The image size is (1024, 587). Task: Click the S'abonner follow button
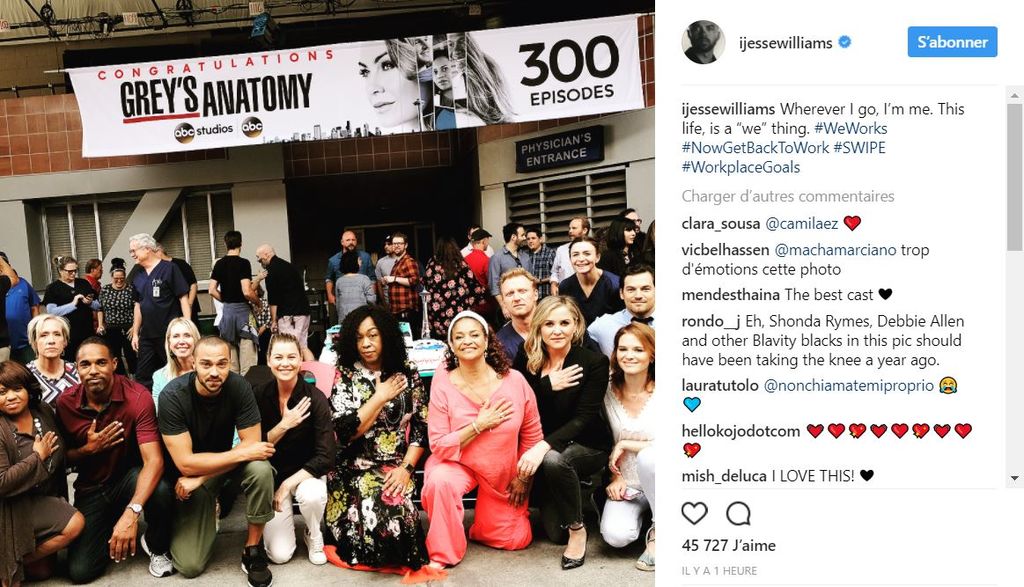point(952,42)
